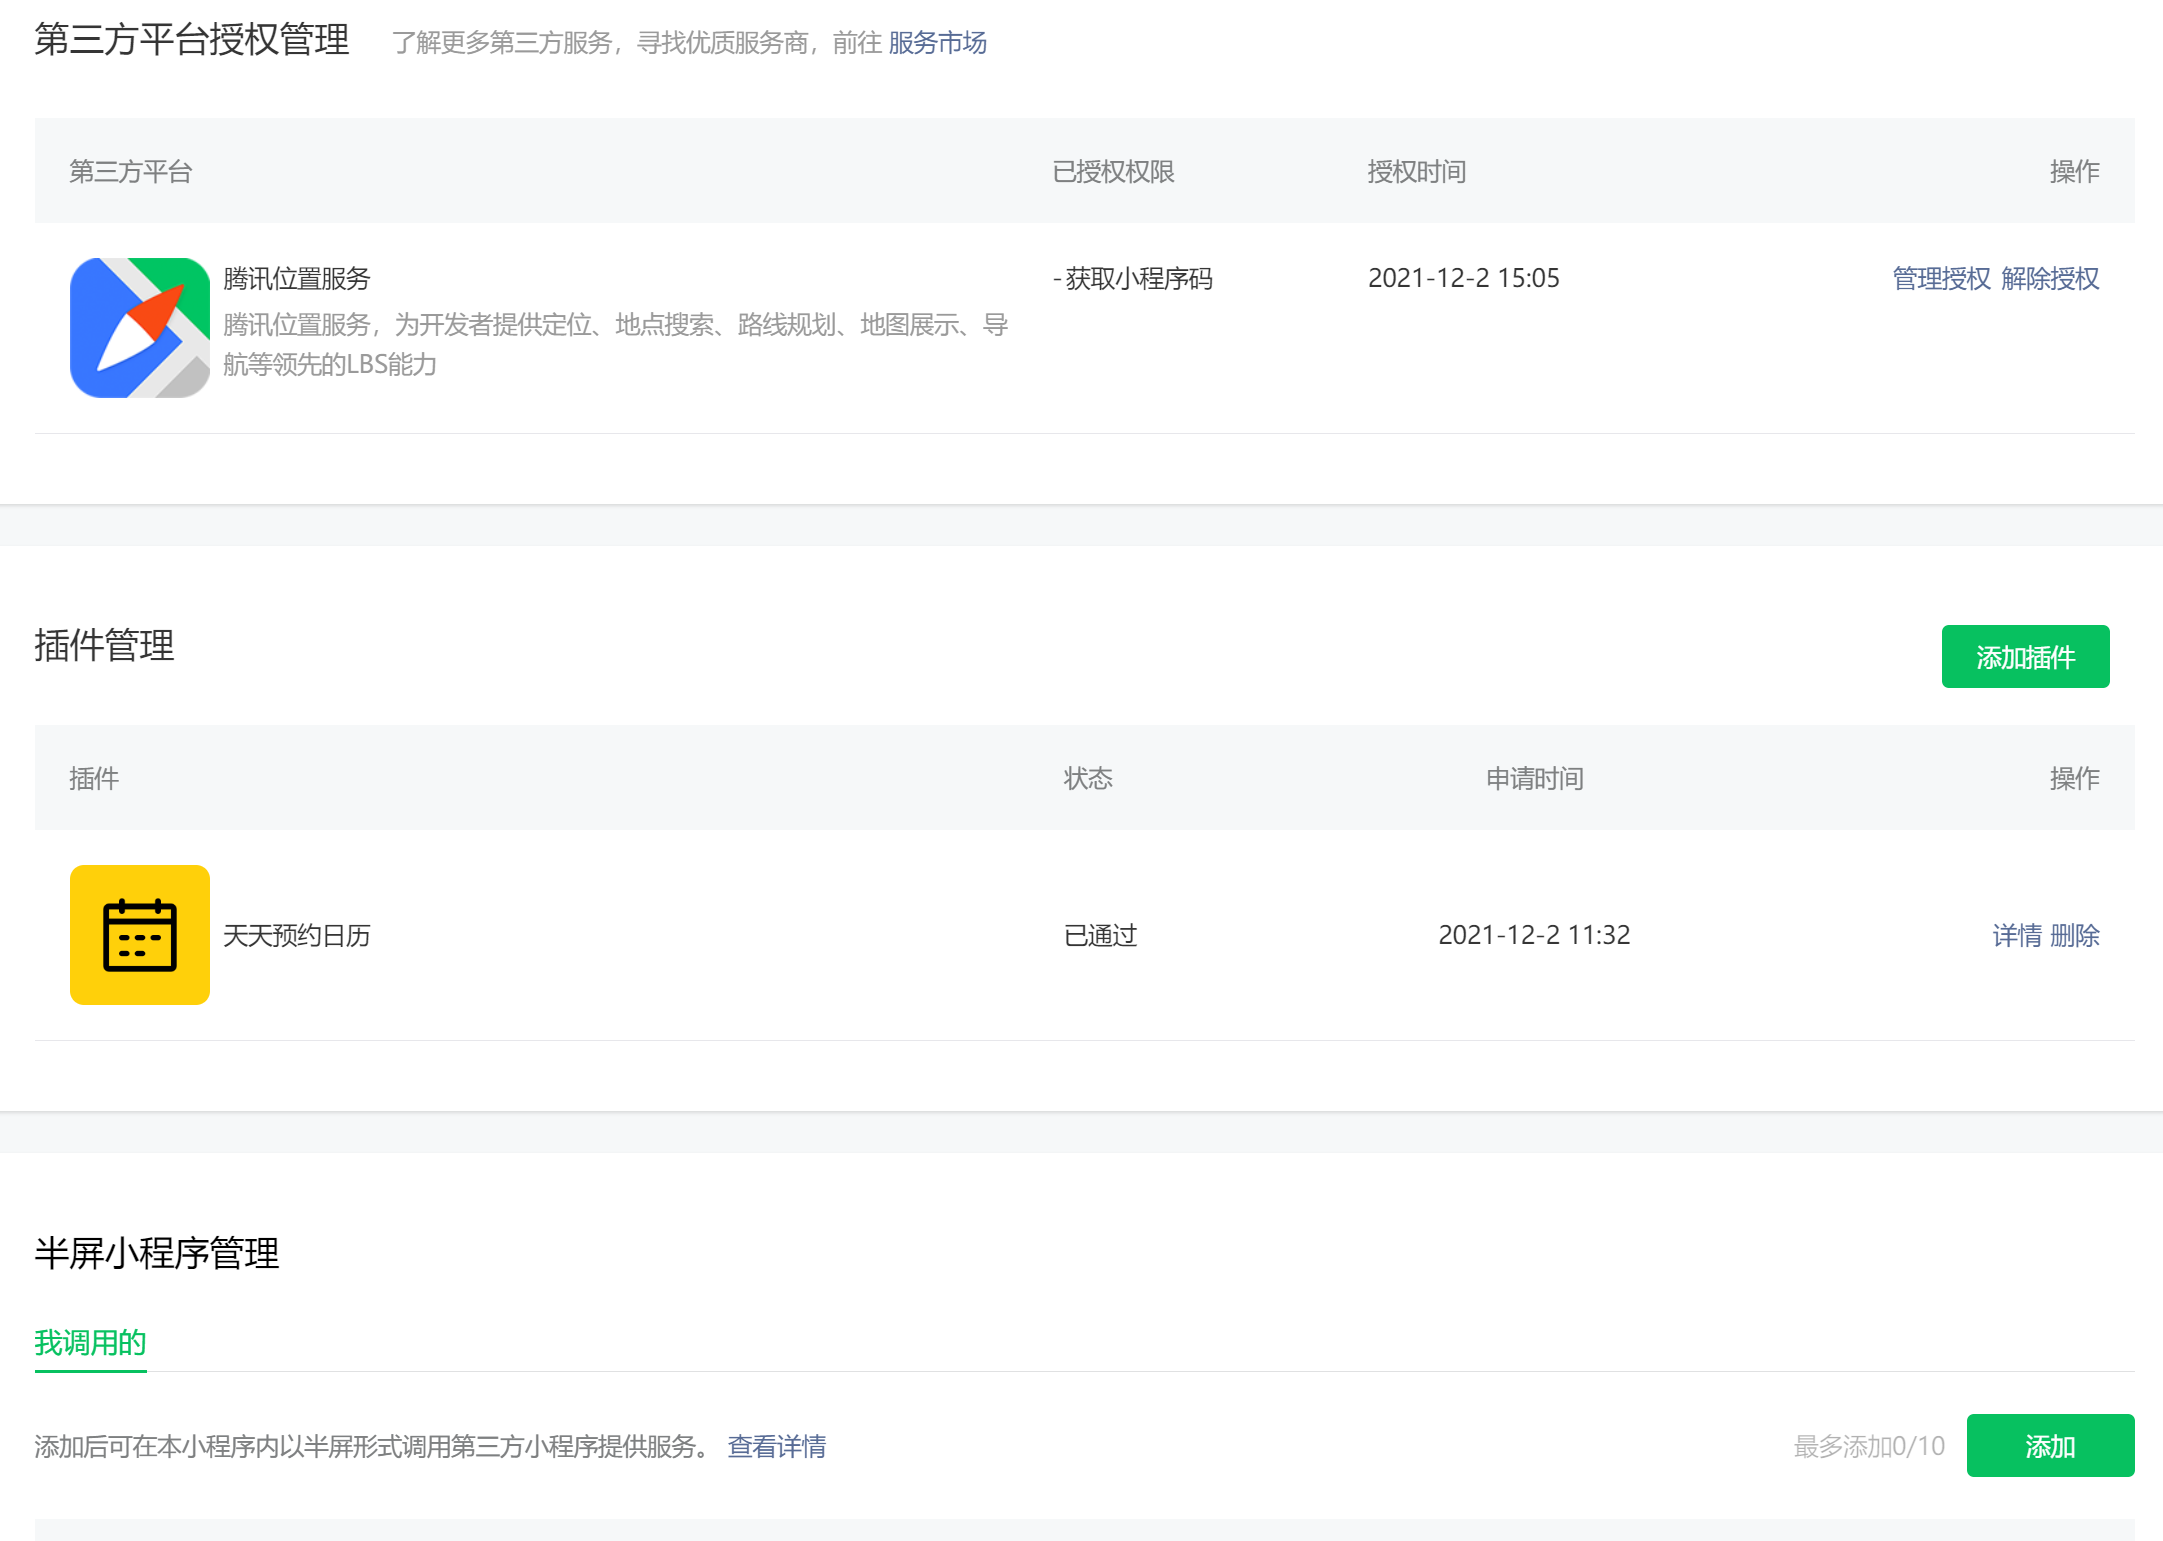
Task: Click the 状态 column header
Action: point(1088,779)
